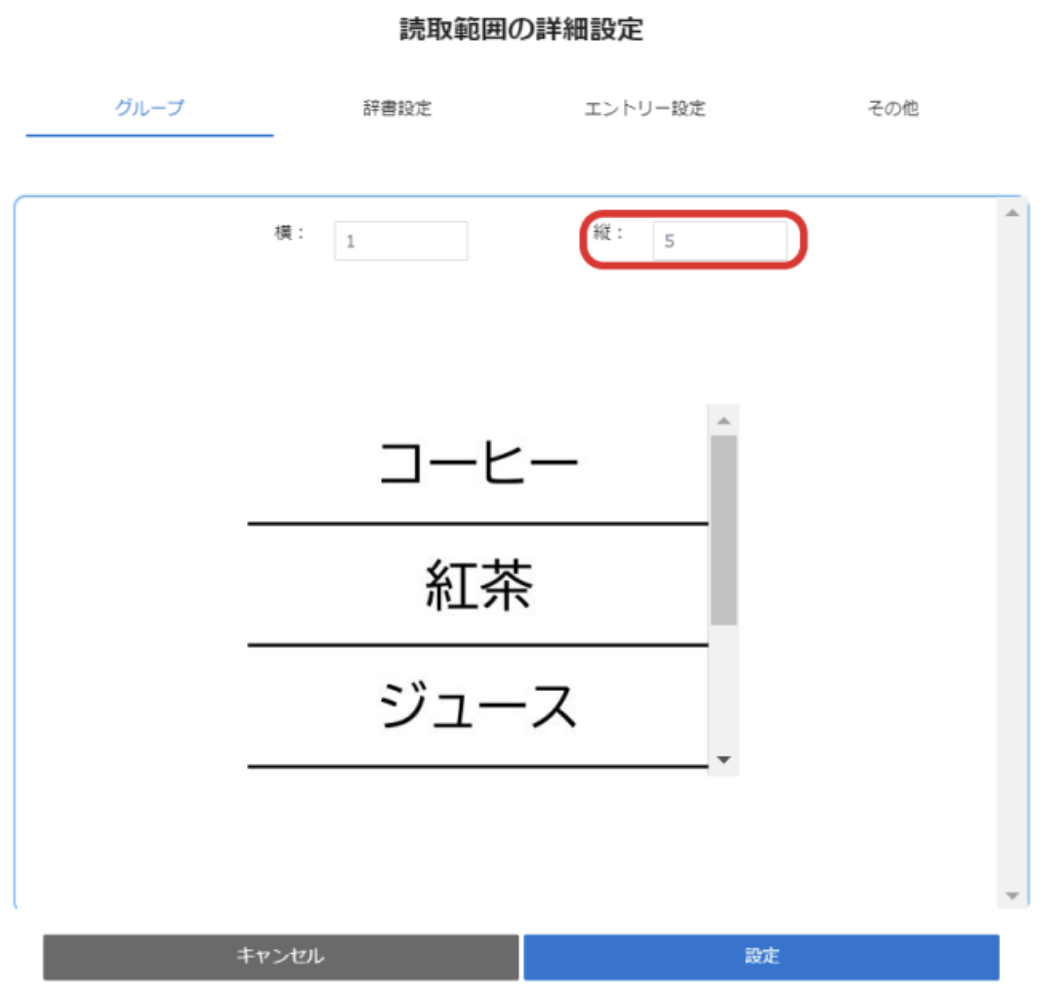1046x986 pixels.
Task: Click the outer panel's scroll up arrow
Action: [x=1011, y=212]
